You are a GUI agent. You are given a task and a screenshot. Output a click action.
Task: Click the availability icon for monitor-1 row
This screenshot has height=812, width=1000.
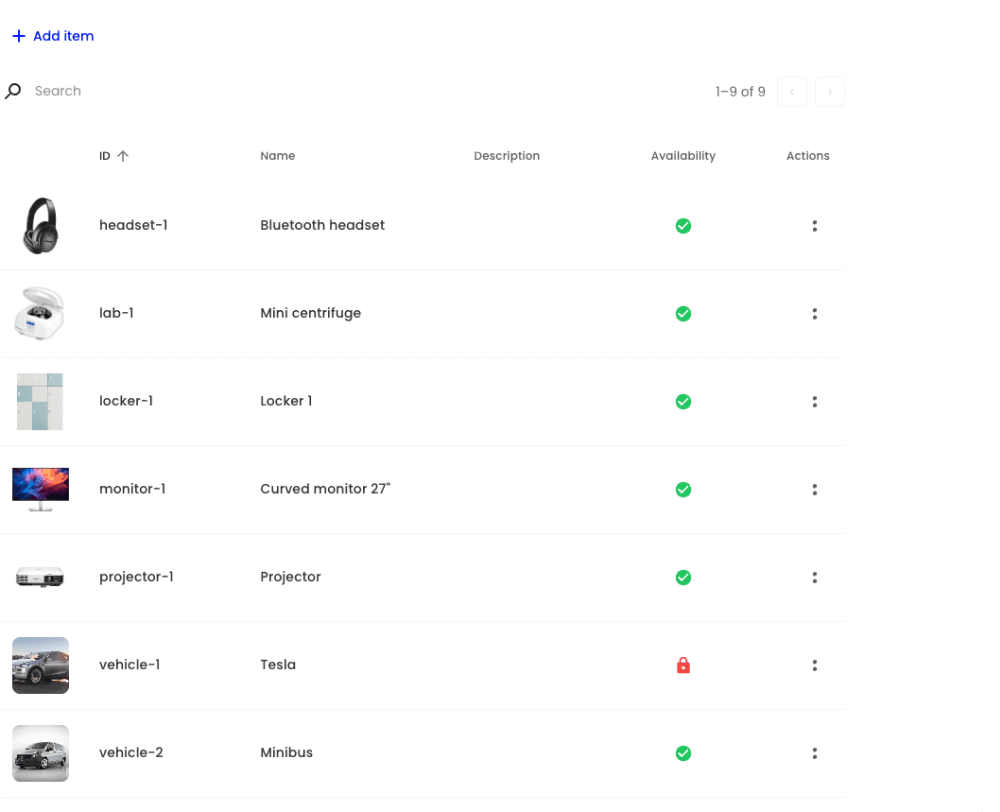pyautogui.click(x=683, y=490)
